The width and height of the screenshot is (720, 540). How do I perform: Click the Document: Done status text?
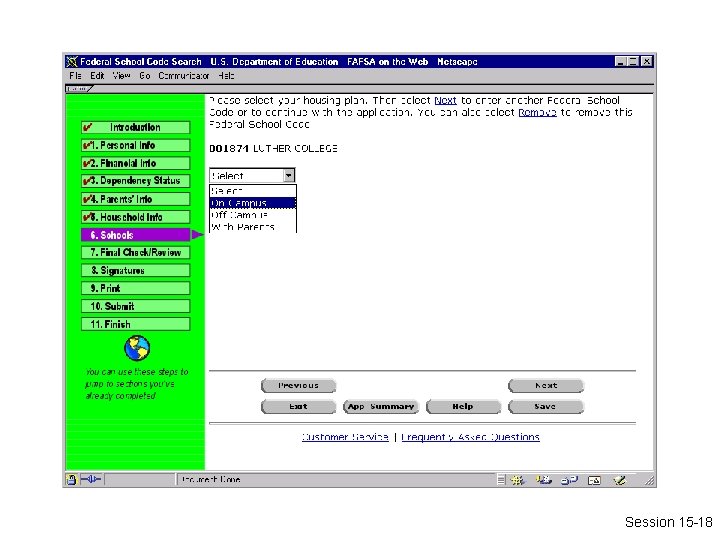[x=211, y=480]
